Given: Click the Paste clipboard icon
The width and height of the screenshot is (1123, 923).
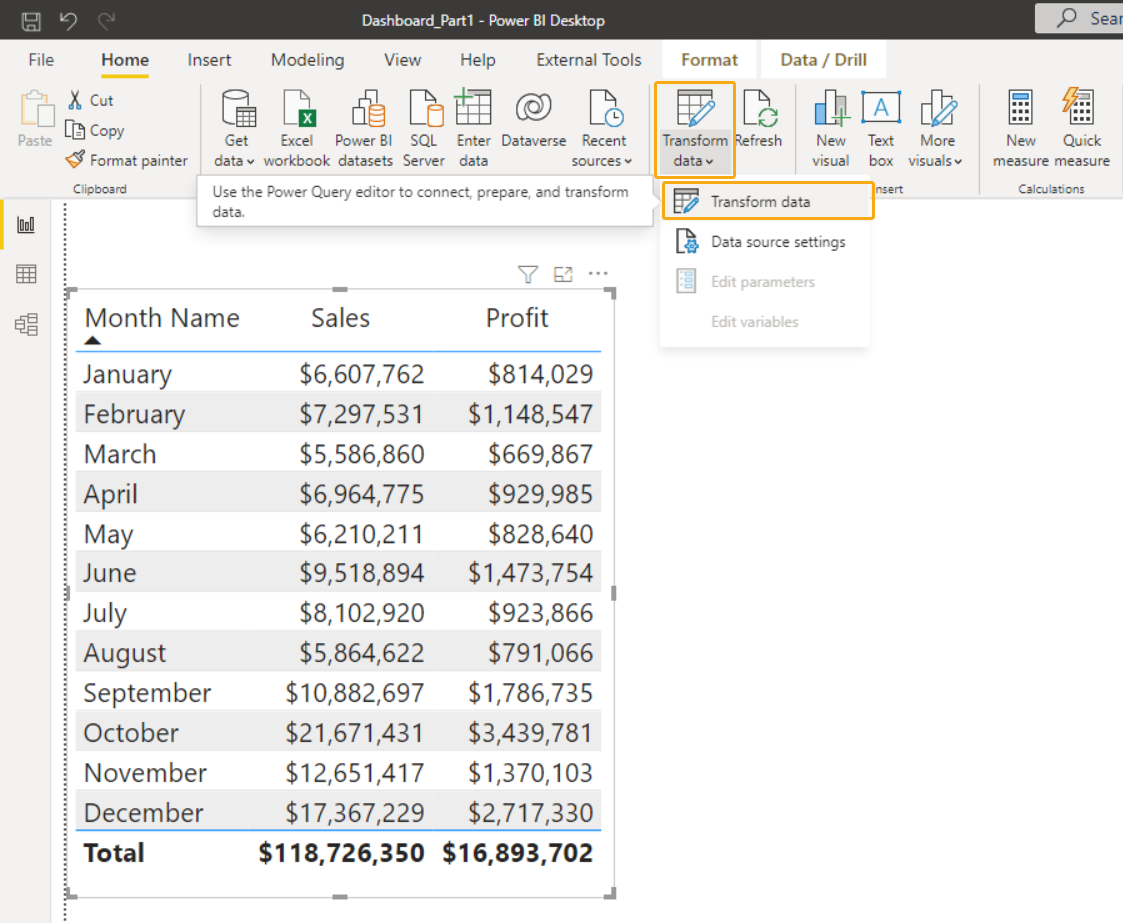Looking at the screenshot, I should pyautogui.click(x=36, y=109).
